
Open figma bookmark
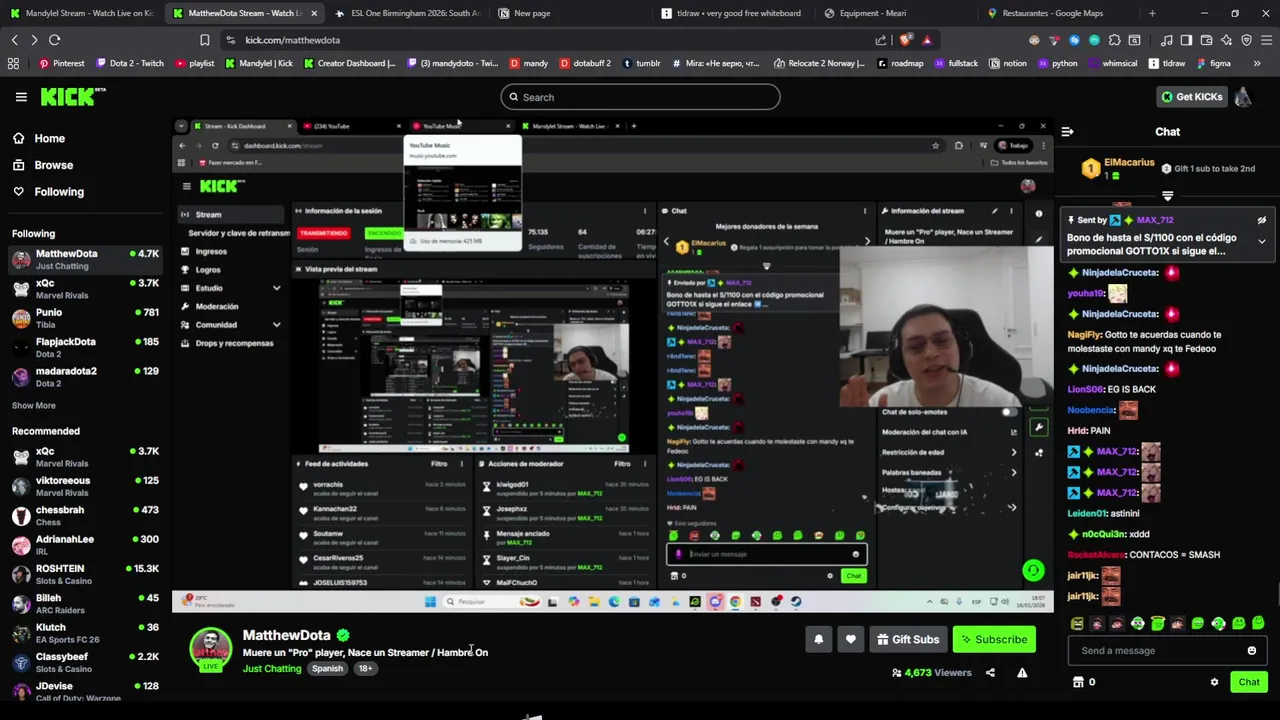point(1213,63)
